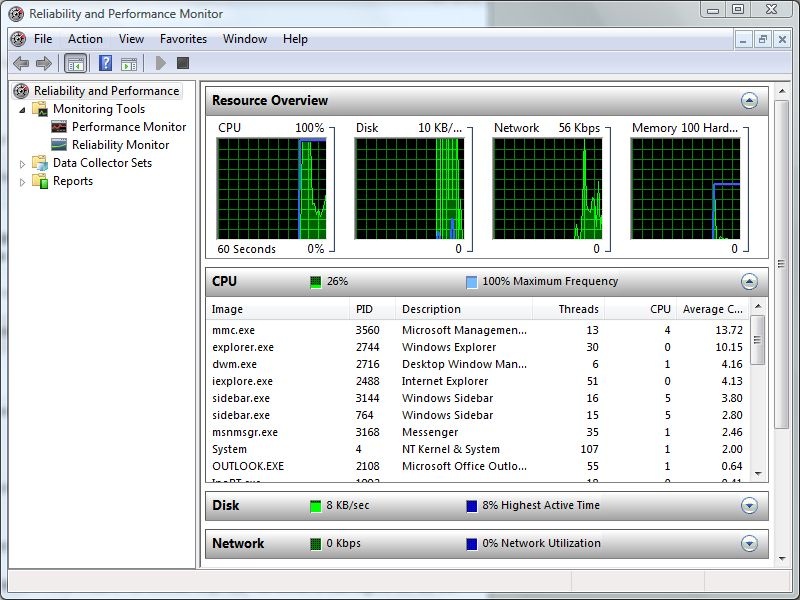This screenshot has width=800, height=600.
Task: Select sidebar.exe row with PID 764
Action: tap(478, 415)
